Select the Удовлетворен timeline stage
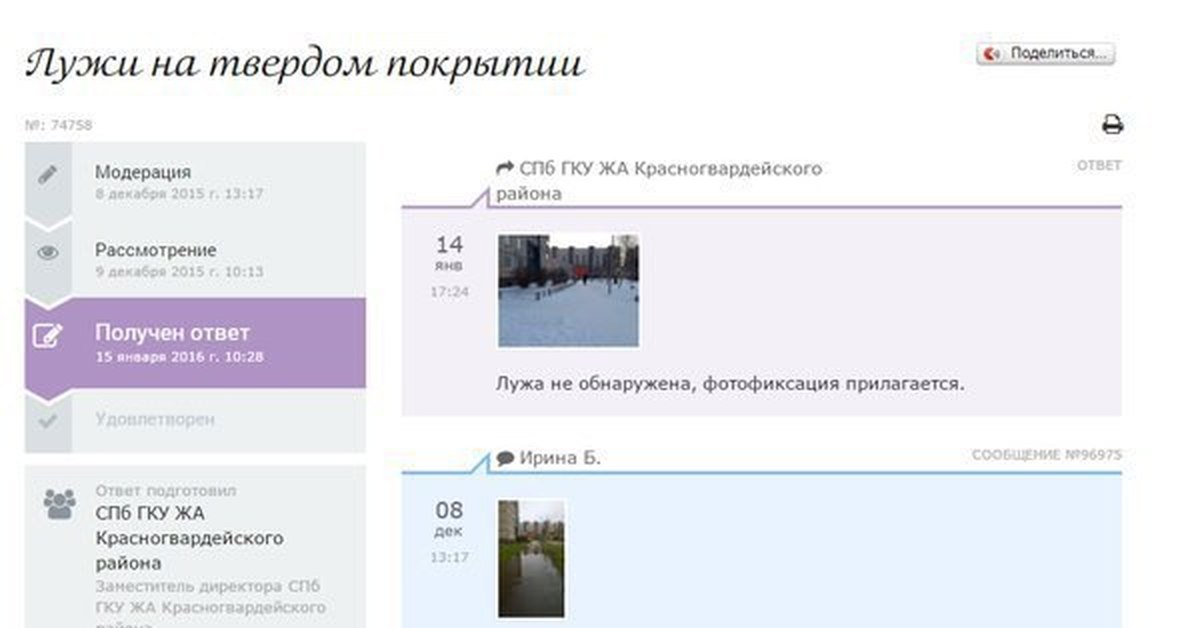Image resolution: width=1200 pixels, height=628 pixels. click(x=155, y=420)
